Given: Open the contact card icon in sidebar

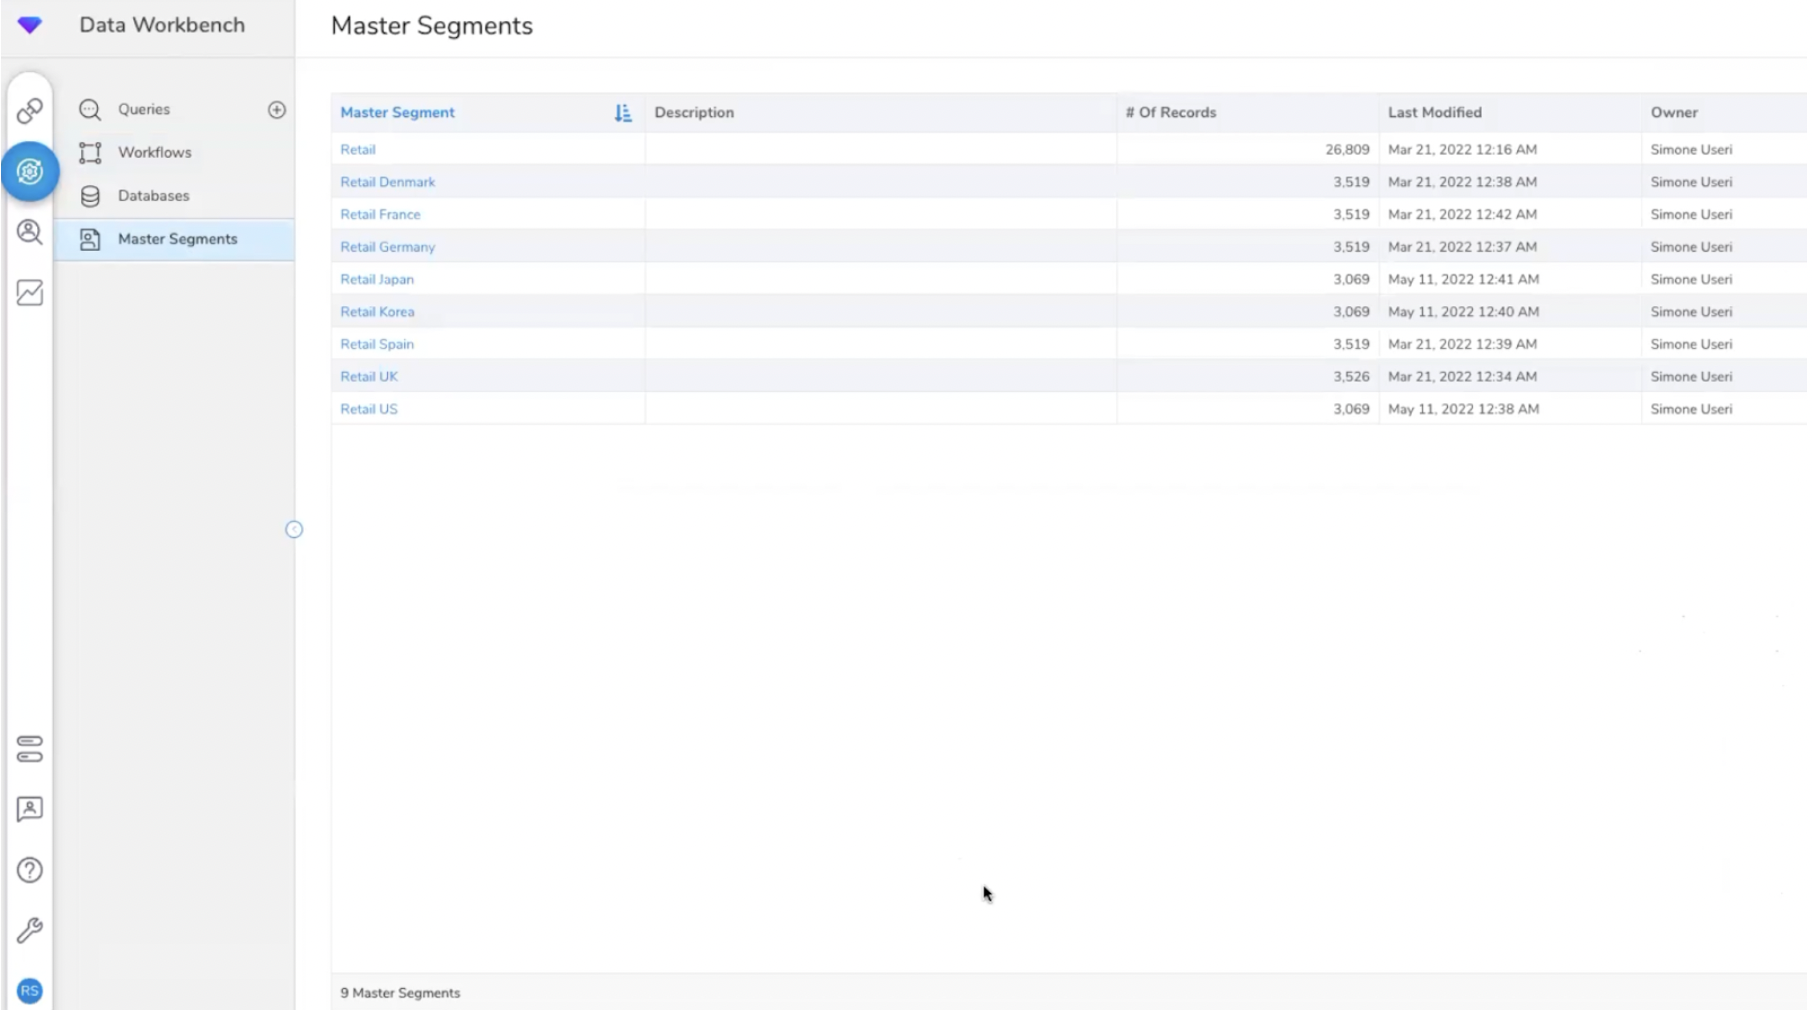Looking at the screenshot, I should click(30, 809).
